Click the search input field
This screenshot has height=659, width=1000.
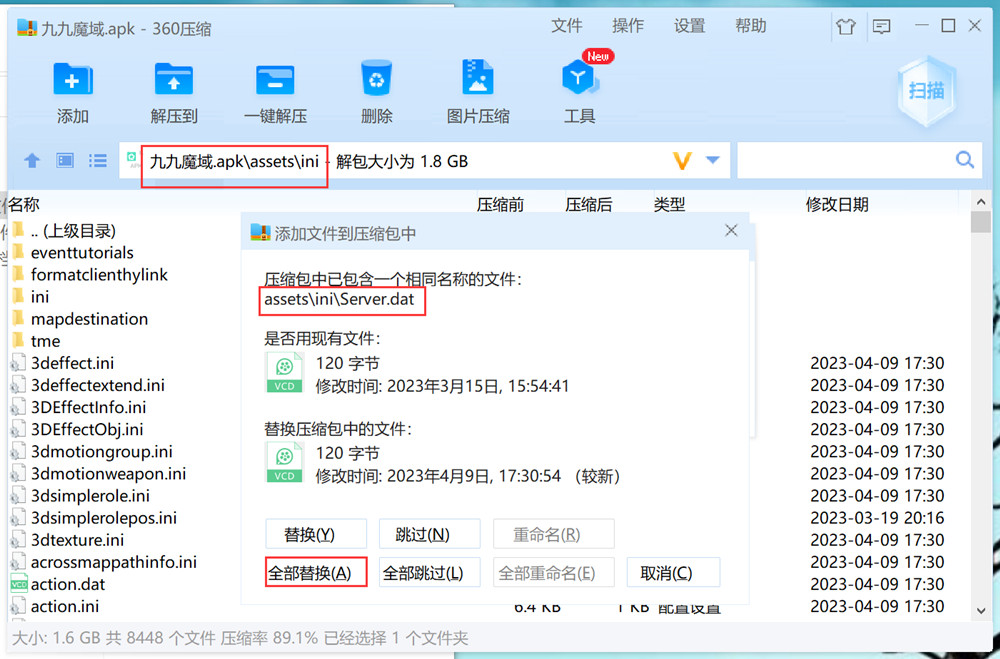pyautogui.click(x=845, y=161)
